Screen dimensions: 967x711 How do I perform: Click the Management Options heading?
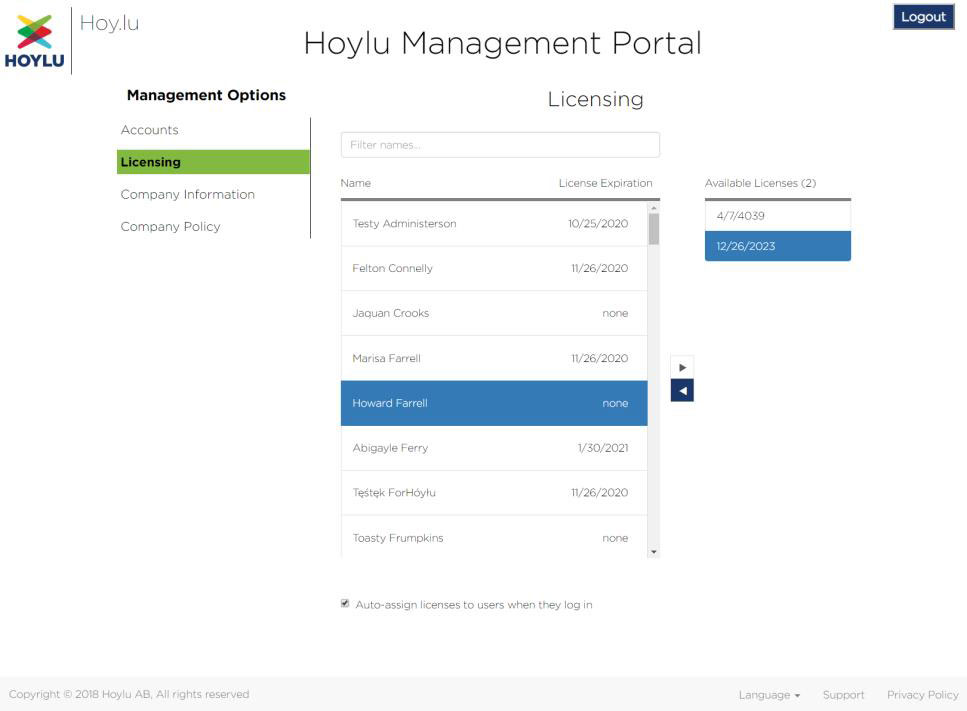[207, 95]
